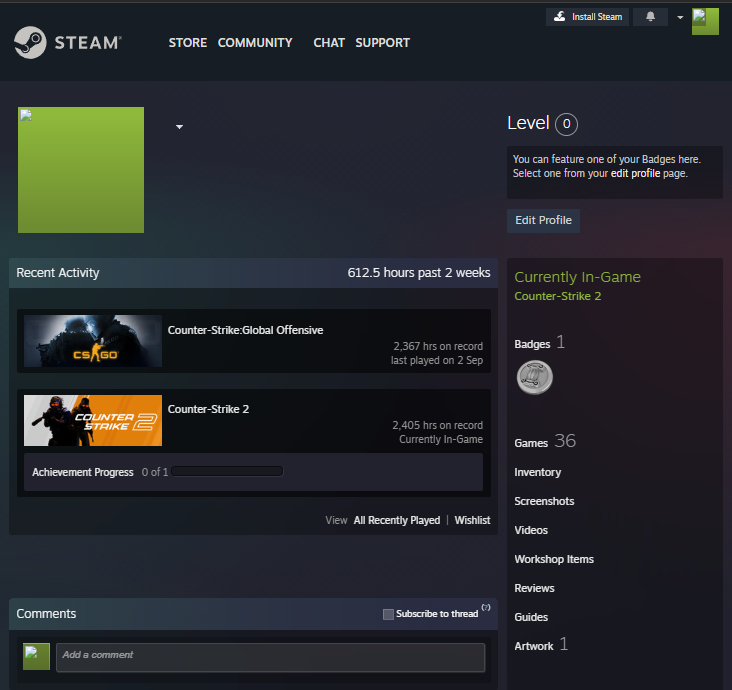Open the Counter-Strike 2 recent activity title
Viewport: 732px width, 690px height.
tap(208, 409)
